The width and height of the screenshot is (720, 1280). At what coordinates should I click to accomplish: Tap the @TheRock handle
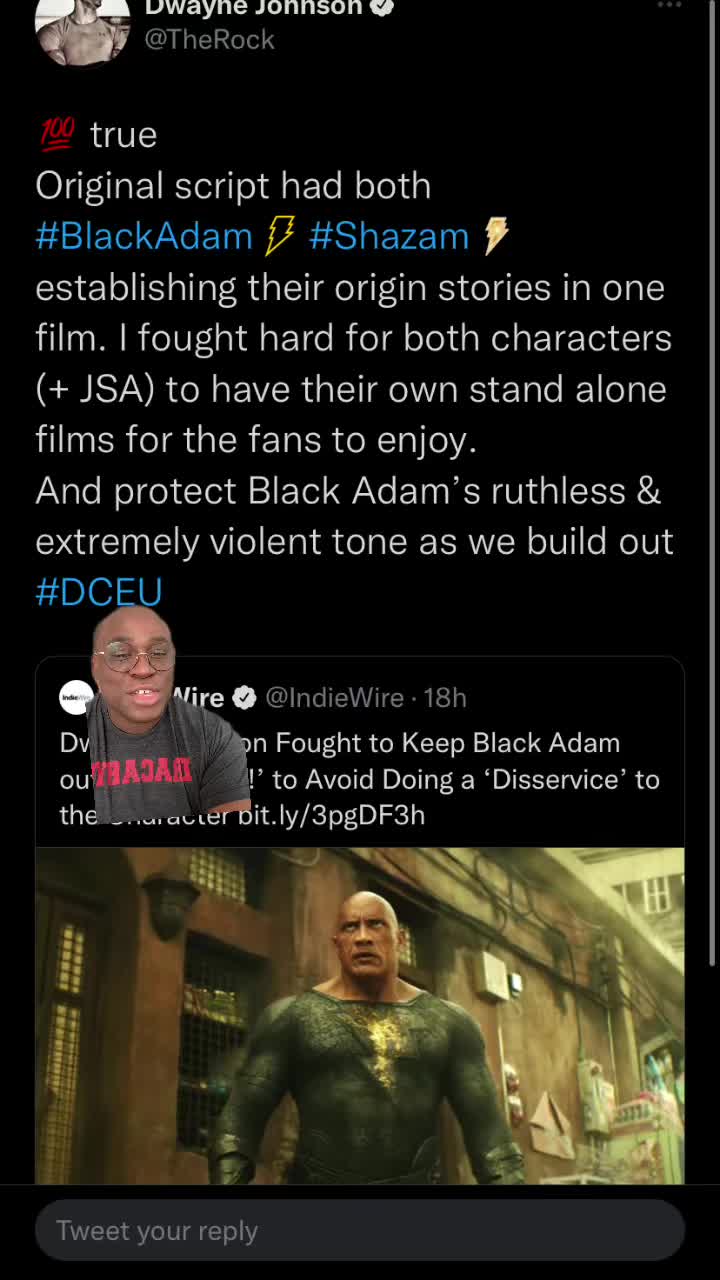[x=210, y=39]
